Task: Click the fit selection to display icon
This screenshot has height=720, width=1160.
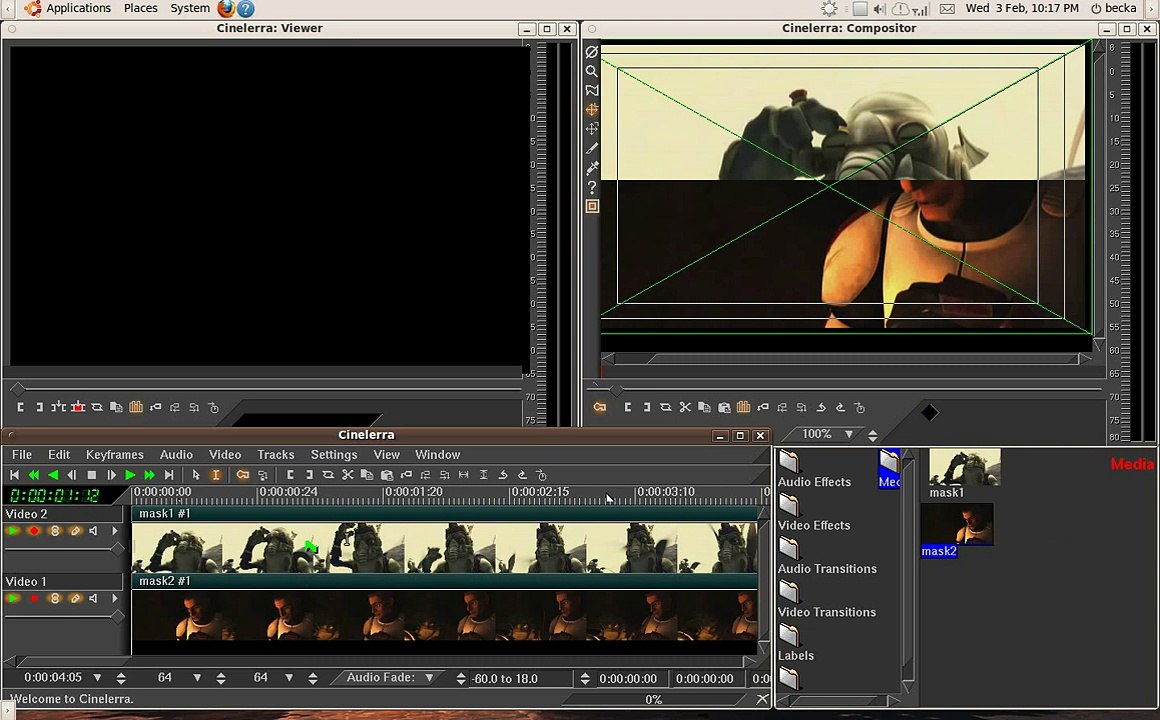Action: click(464, 475)
